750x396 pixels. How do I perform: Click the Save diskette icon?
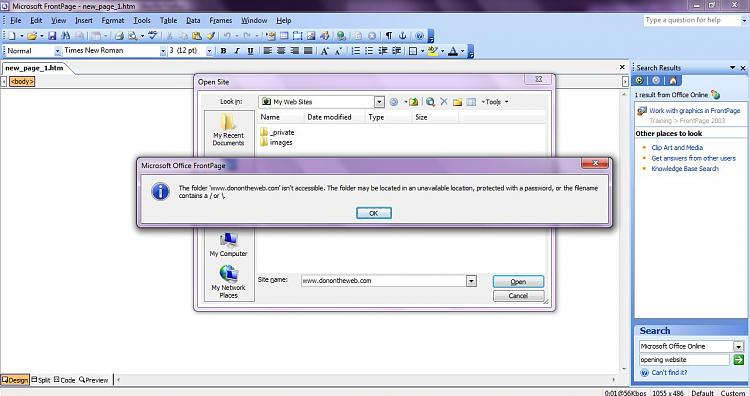[x=52, y=36]
